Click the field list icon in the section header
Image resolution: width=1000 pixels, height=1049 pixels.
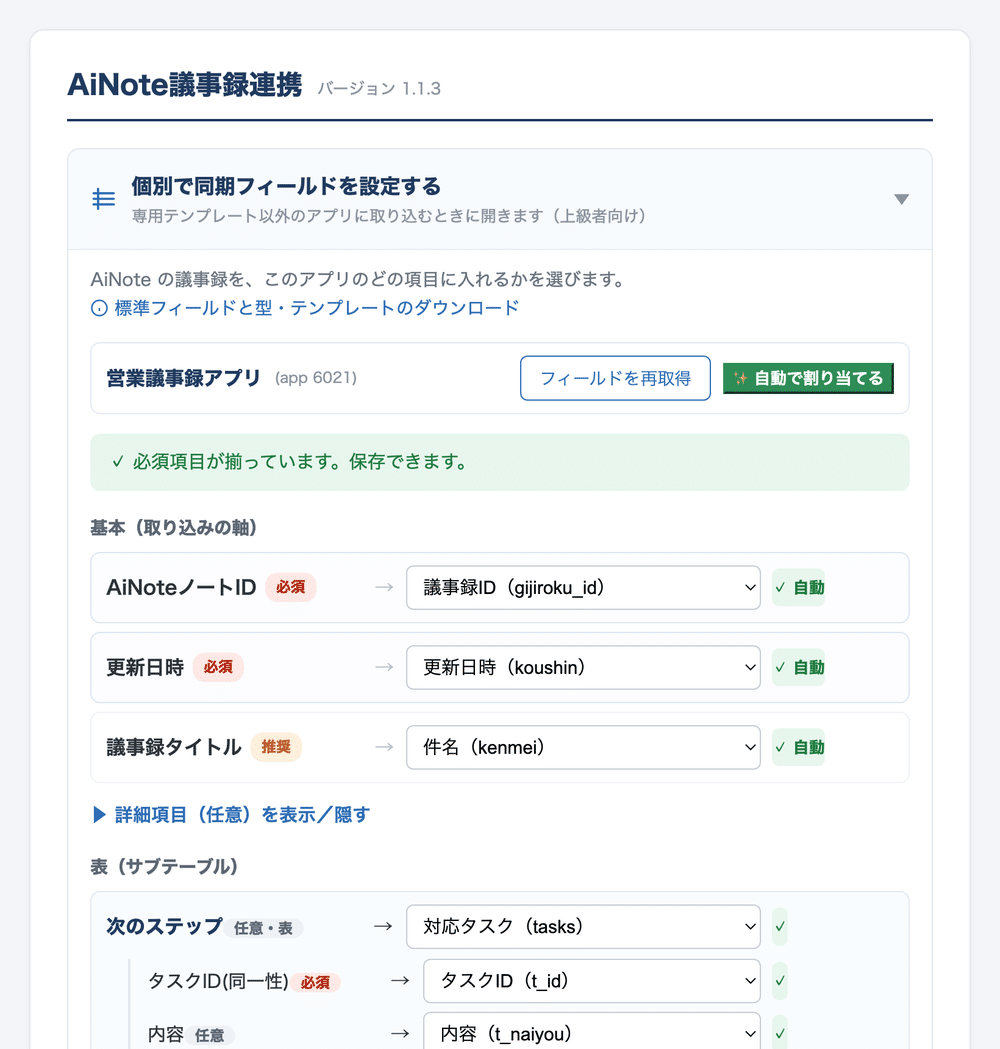coord(103,199)
